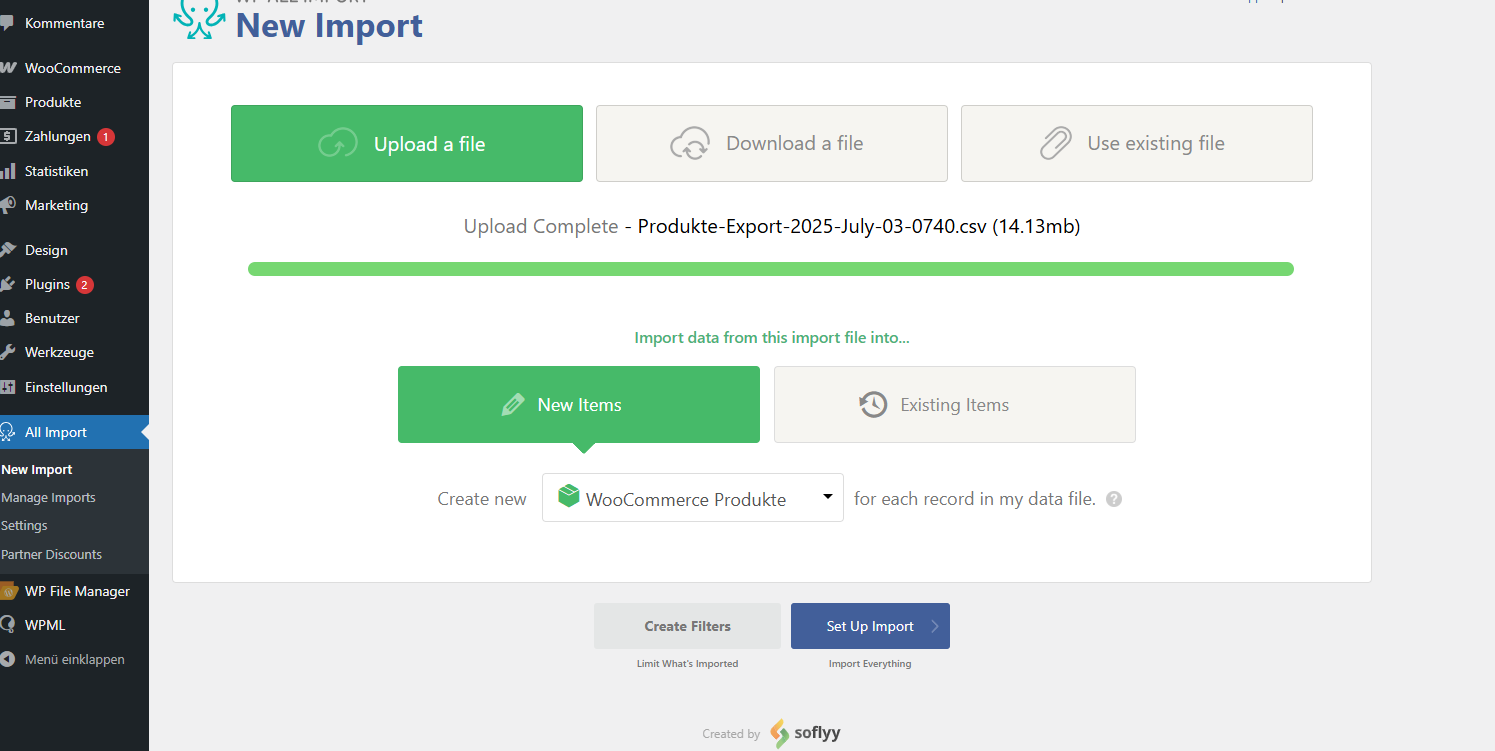Viewport: 1495px width, 751px height.
Task: Go to Partner Discounts submenu link
Action: click(51, 554)
